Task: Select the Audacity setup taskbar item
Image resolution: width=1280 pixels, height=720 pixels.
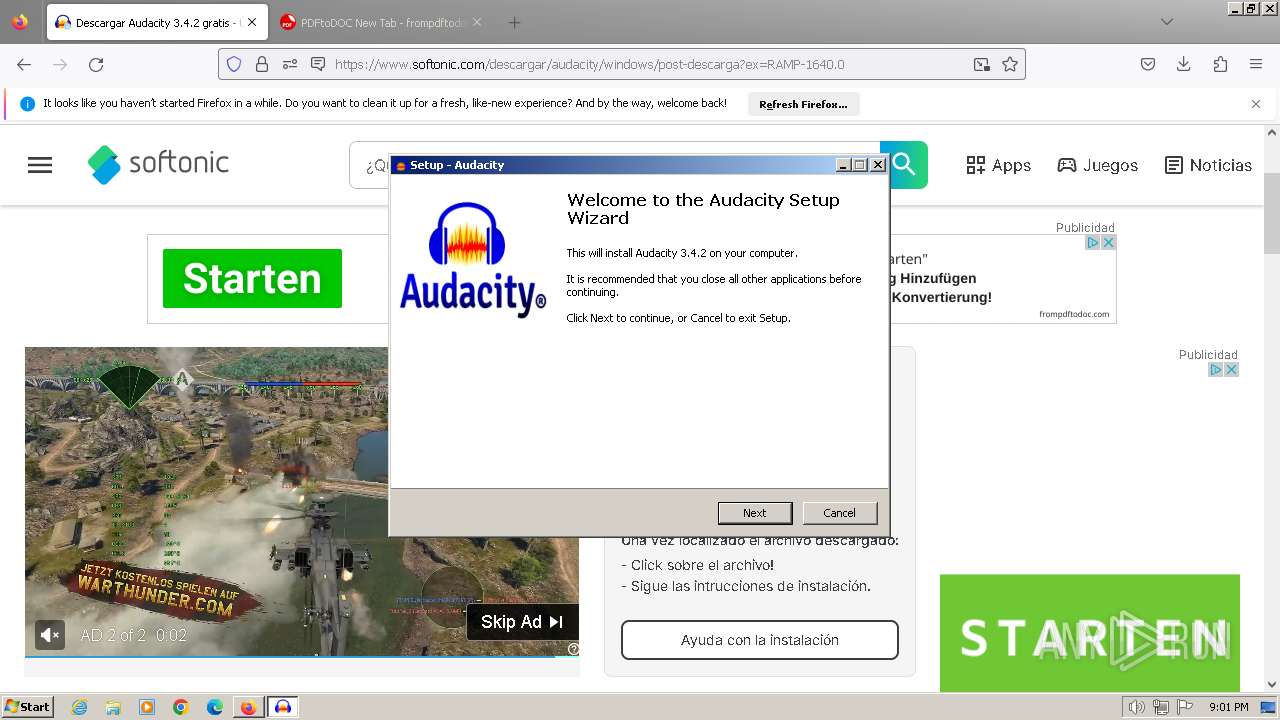Action: pyautogui.click(x=282, y=707)
